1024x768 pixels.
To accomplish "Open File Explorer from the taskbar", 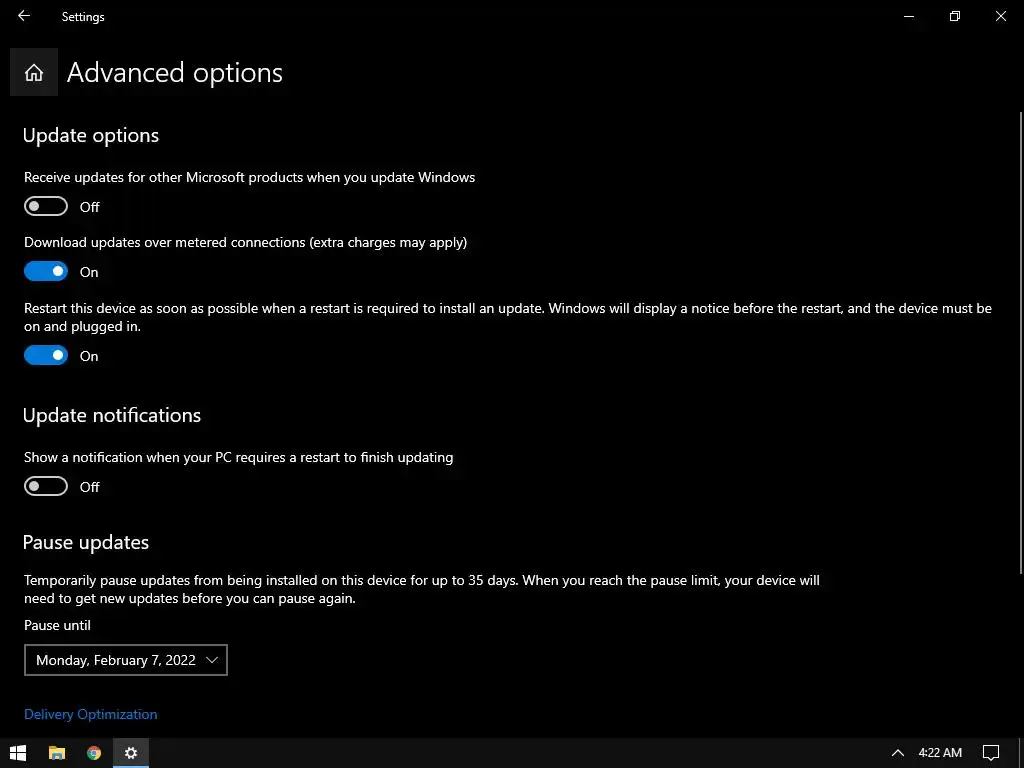I will (x=57, y=753).
